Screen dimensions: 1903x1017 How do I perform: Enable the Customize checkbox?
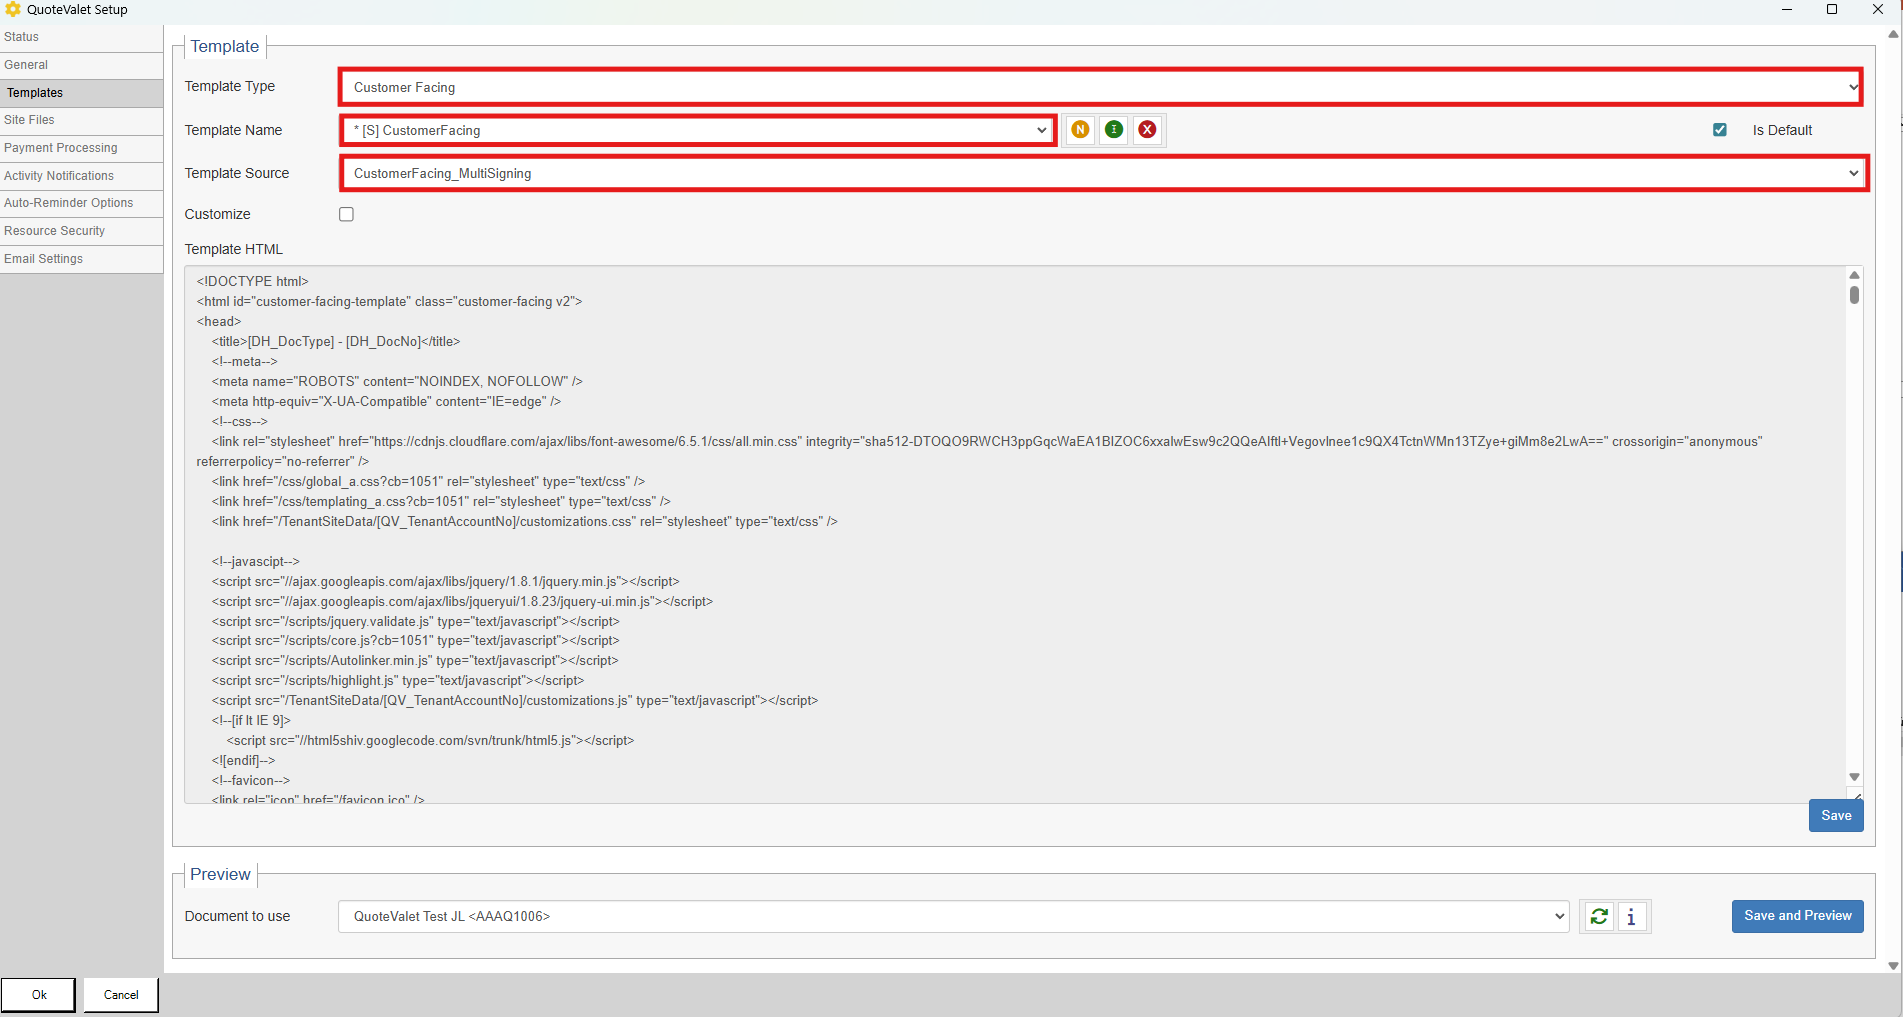point(346,214)
